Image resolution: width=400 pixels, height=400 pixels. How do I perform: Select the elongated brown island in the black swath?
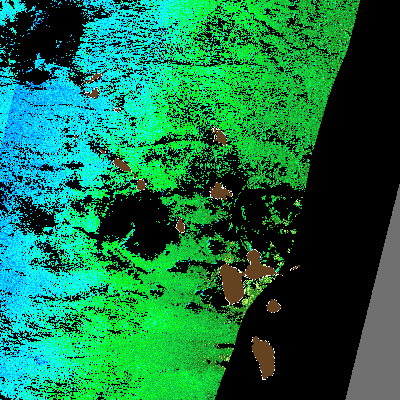coord(263,358)
